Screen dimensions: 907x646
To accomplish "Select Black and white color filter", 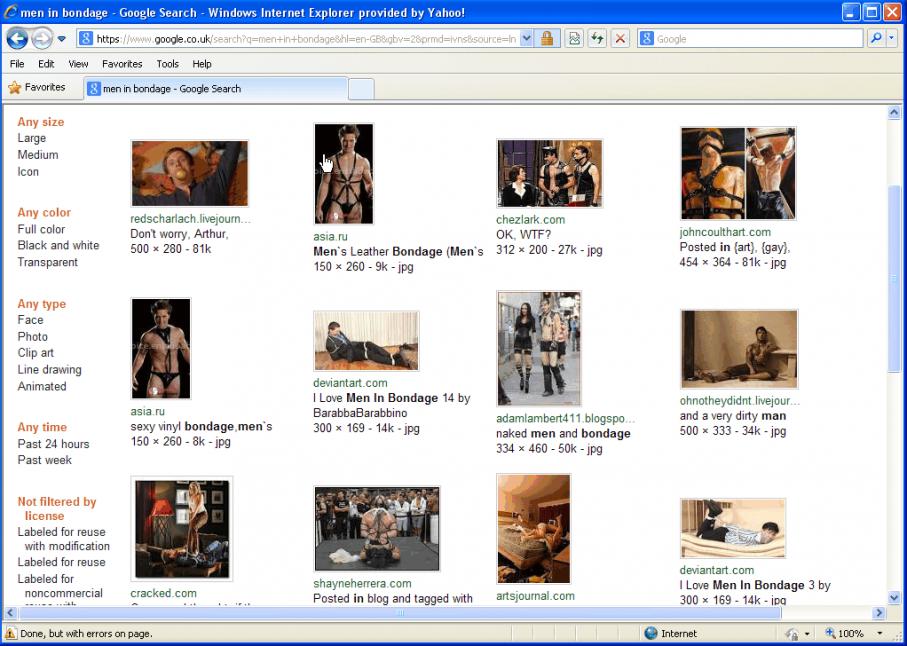I will coord(58,245).
